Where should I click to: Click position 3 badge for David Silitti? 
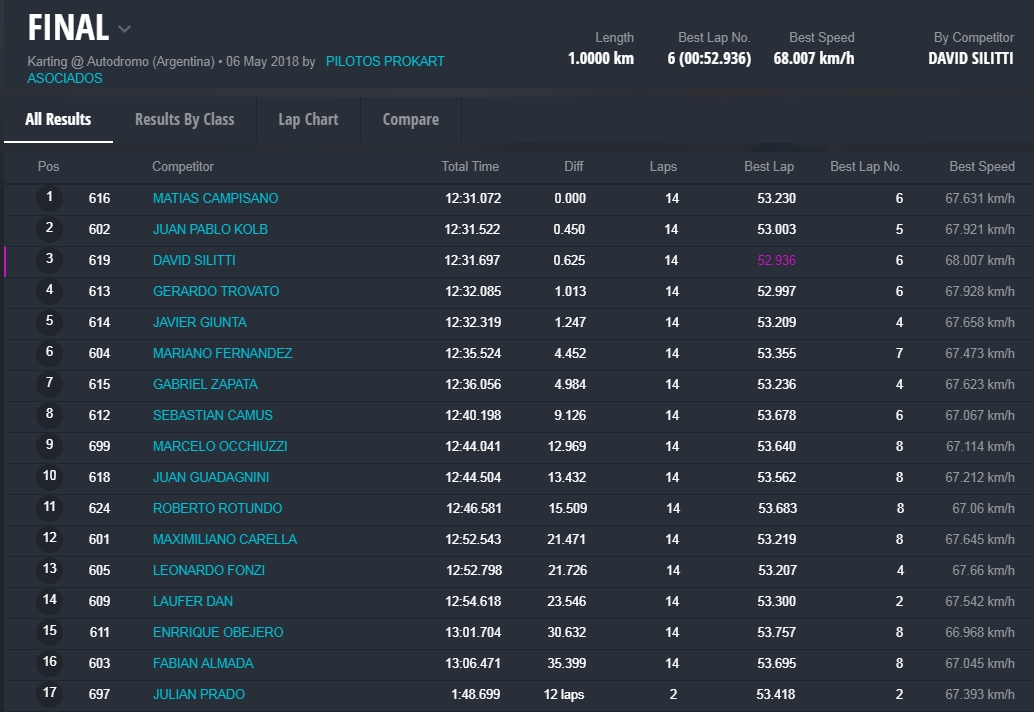[x=50, y=260]
